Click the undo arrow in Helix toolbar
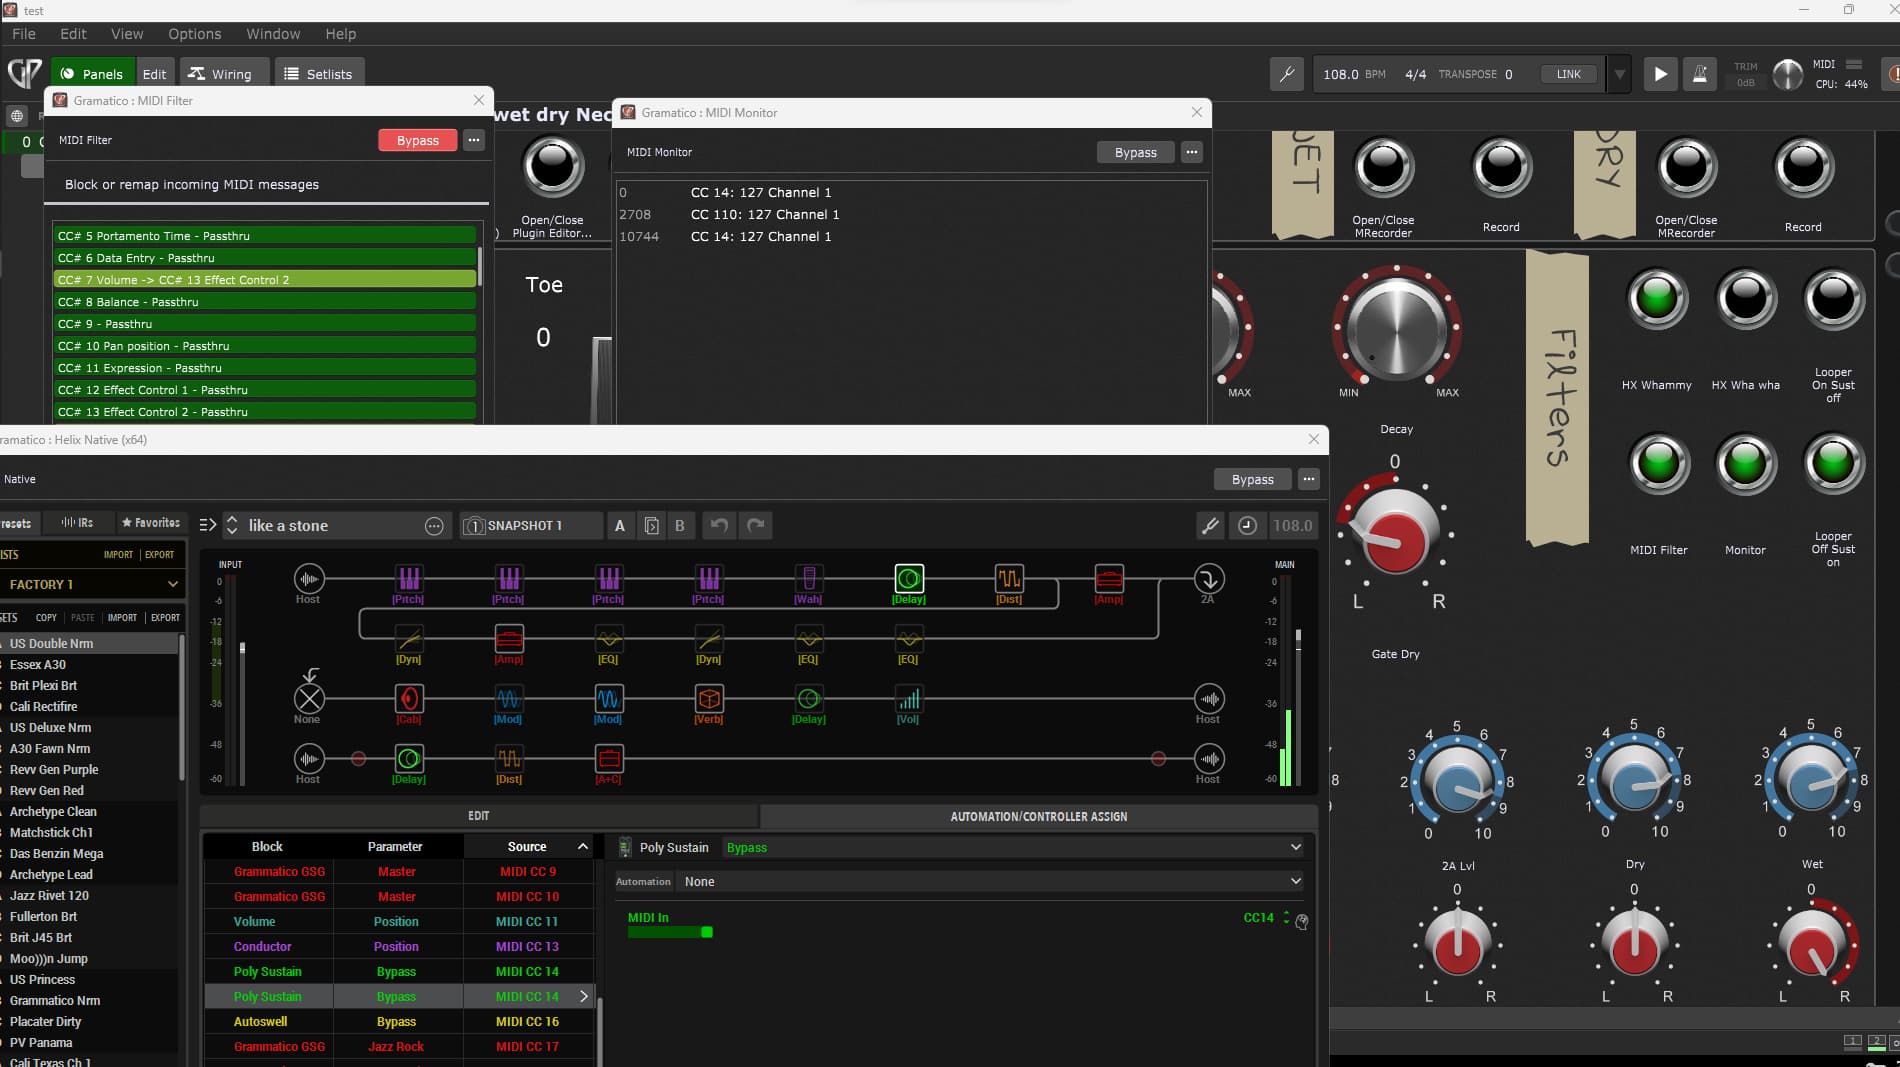Screen dimensions: 1900x1067 click(x=719, y=526)
